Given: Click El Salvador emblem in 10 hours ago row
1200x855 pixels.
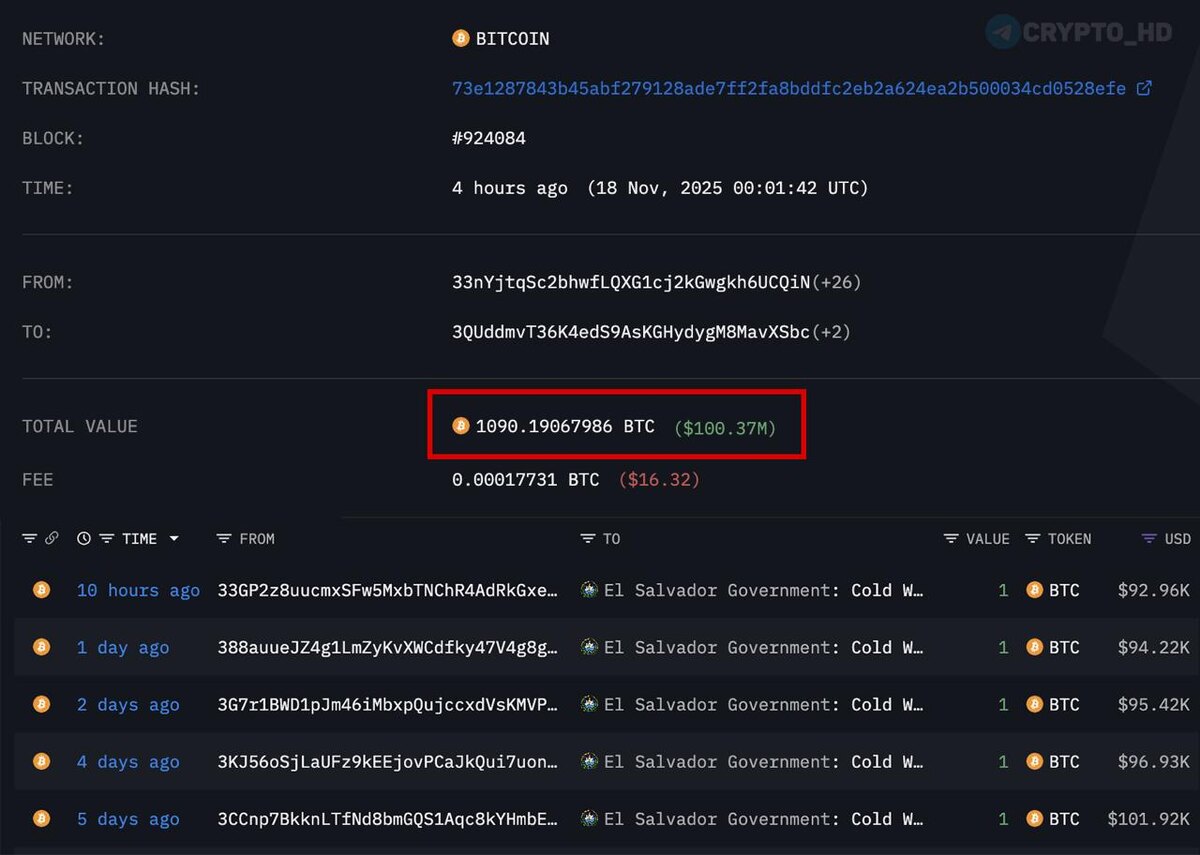Looking at the screenshot, I should click(589, 590).
